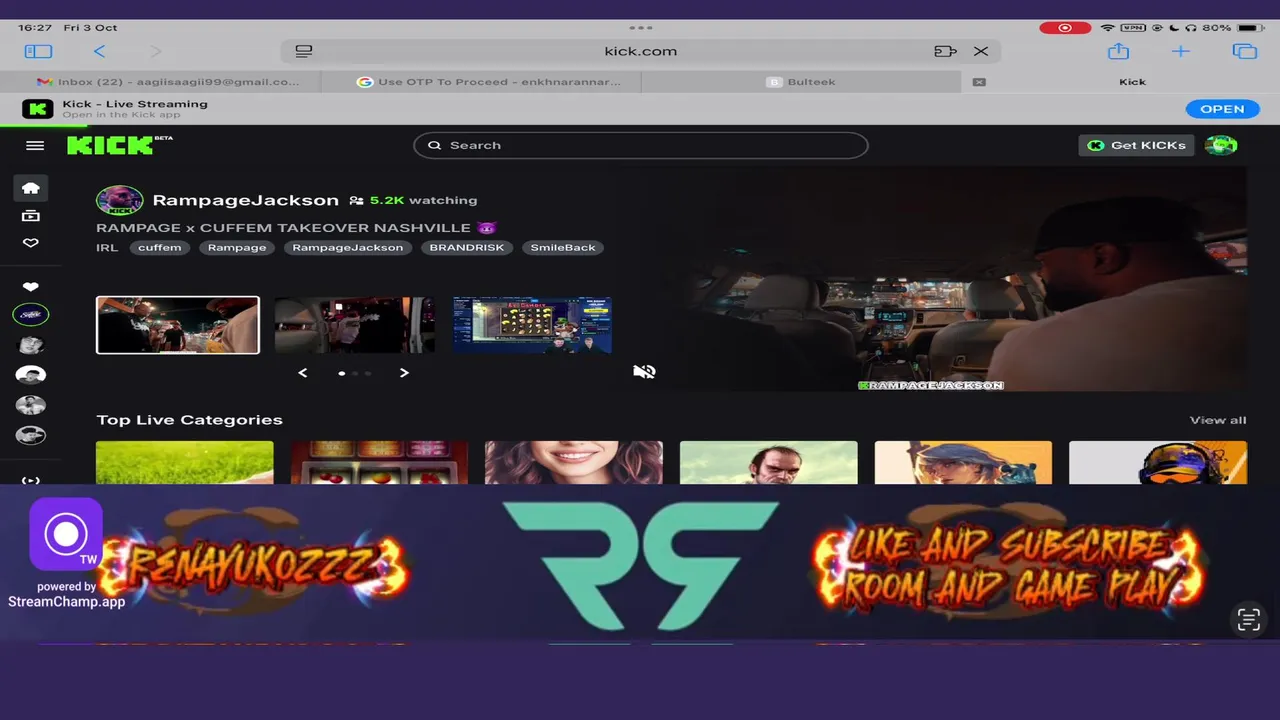
Task: Add a new Safari tab with plus
Action: coord(1181,51)
